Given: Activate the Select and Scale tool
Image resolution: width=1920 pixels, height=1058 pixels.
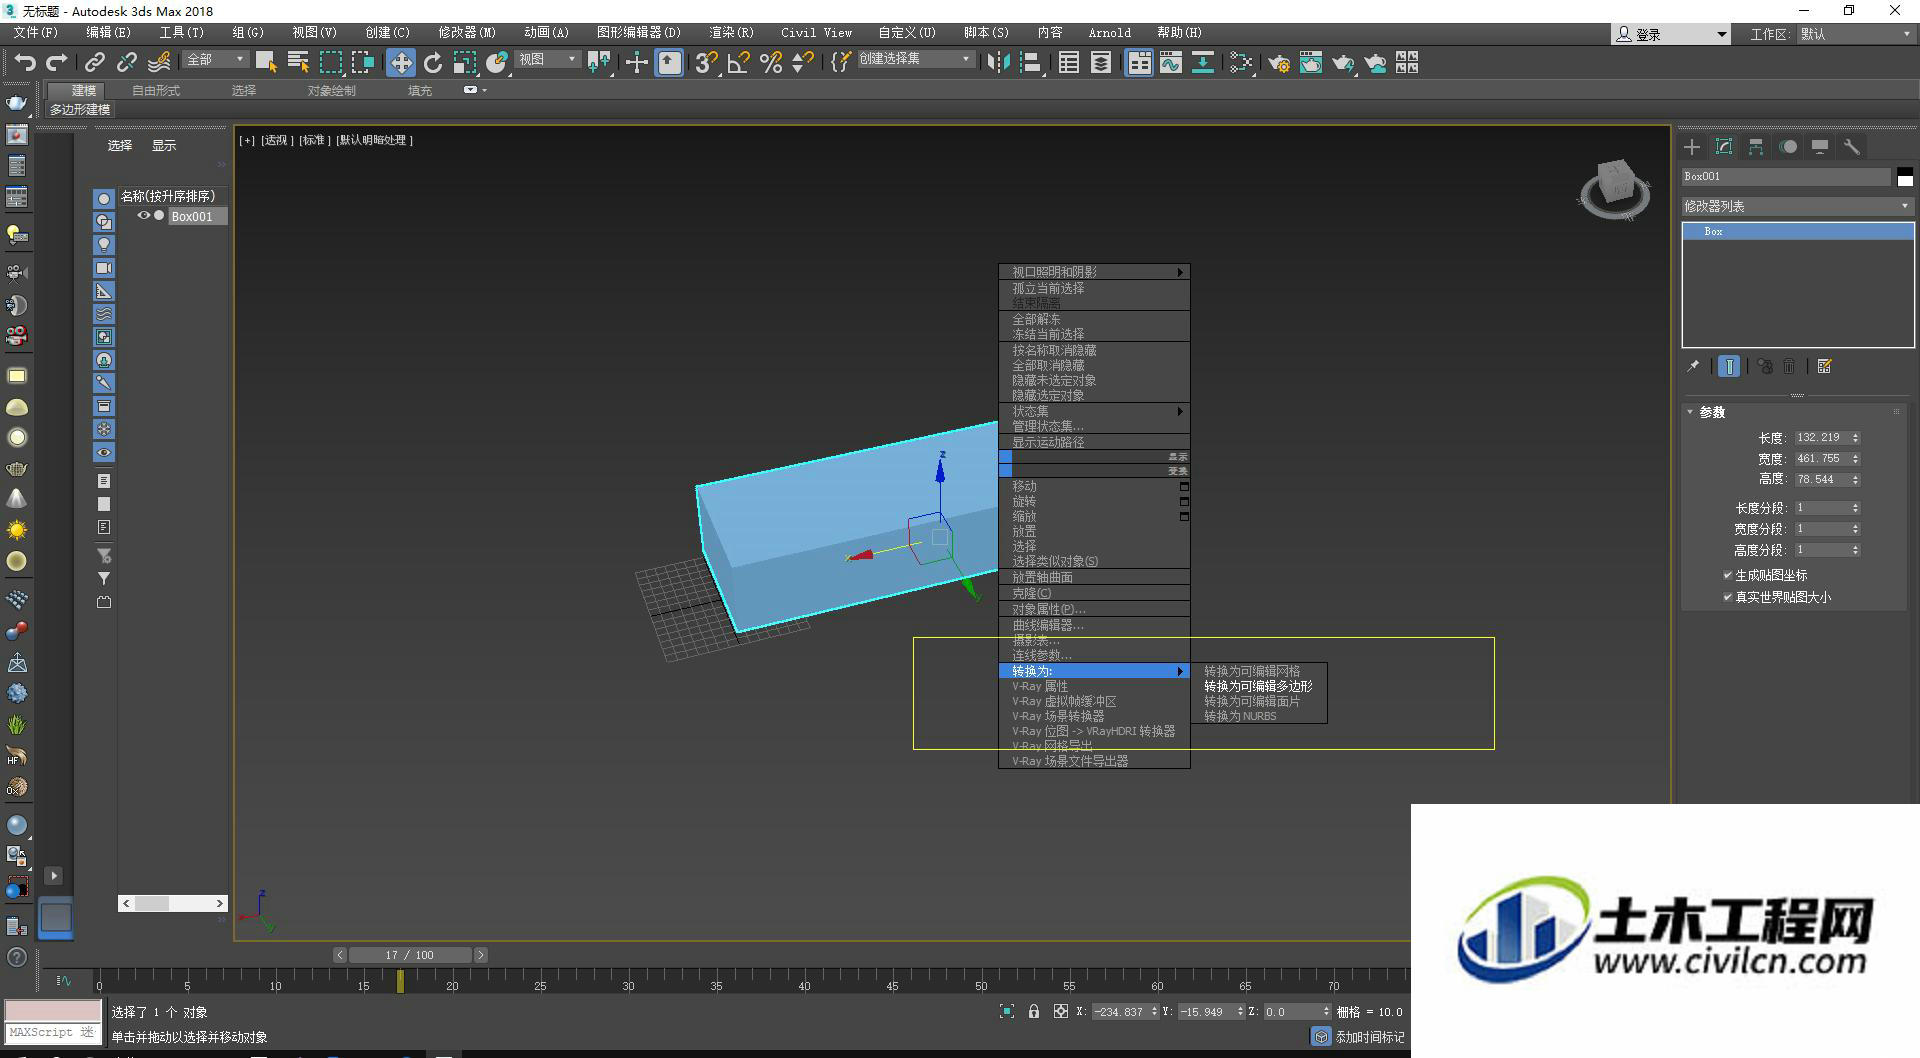Looking at the screenshot, I should pyautogui.click(x=465, y=63).
